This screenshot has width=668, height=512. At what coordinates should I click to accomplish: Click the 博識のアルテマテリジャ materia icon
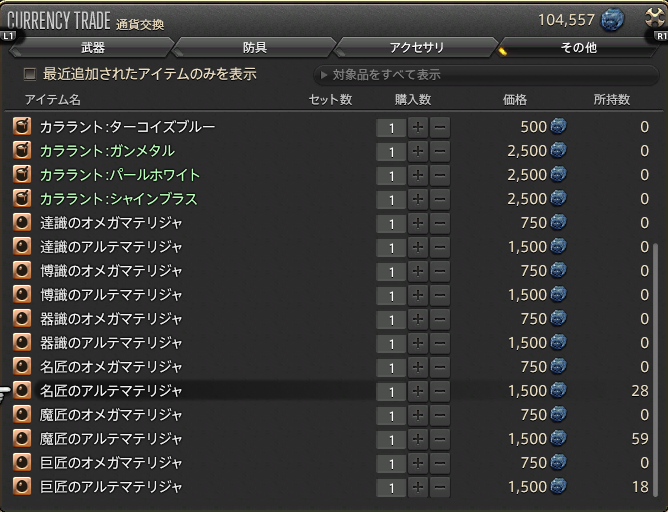click(21, 295)
